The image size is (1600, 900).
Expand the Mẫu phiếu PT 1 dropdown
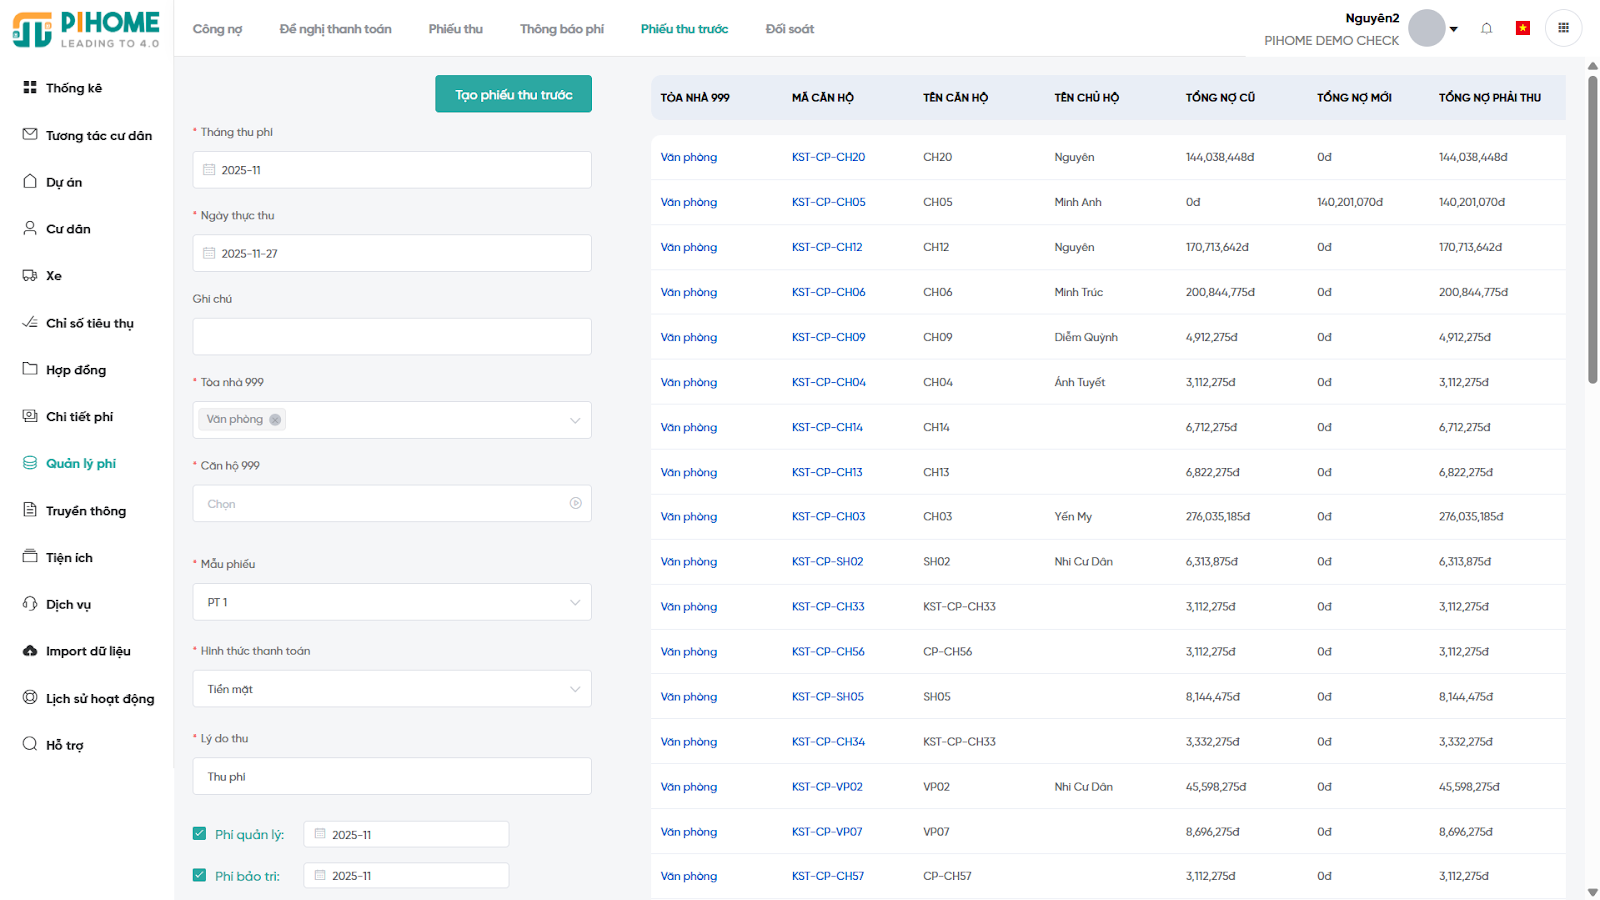tap(574, 602)
